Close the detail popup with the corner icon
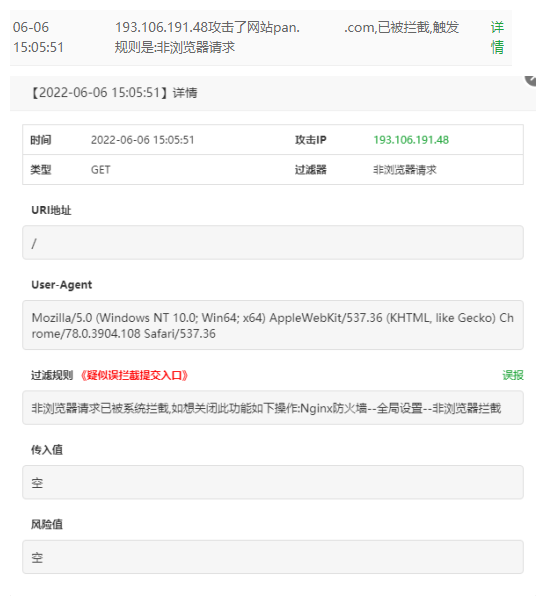This screenshot has height=606, width=546. coord(530,80)
